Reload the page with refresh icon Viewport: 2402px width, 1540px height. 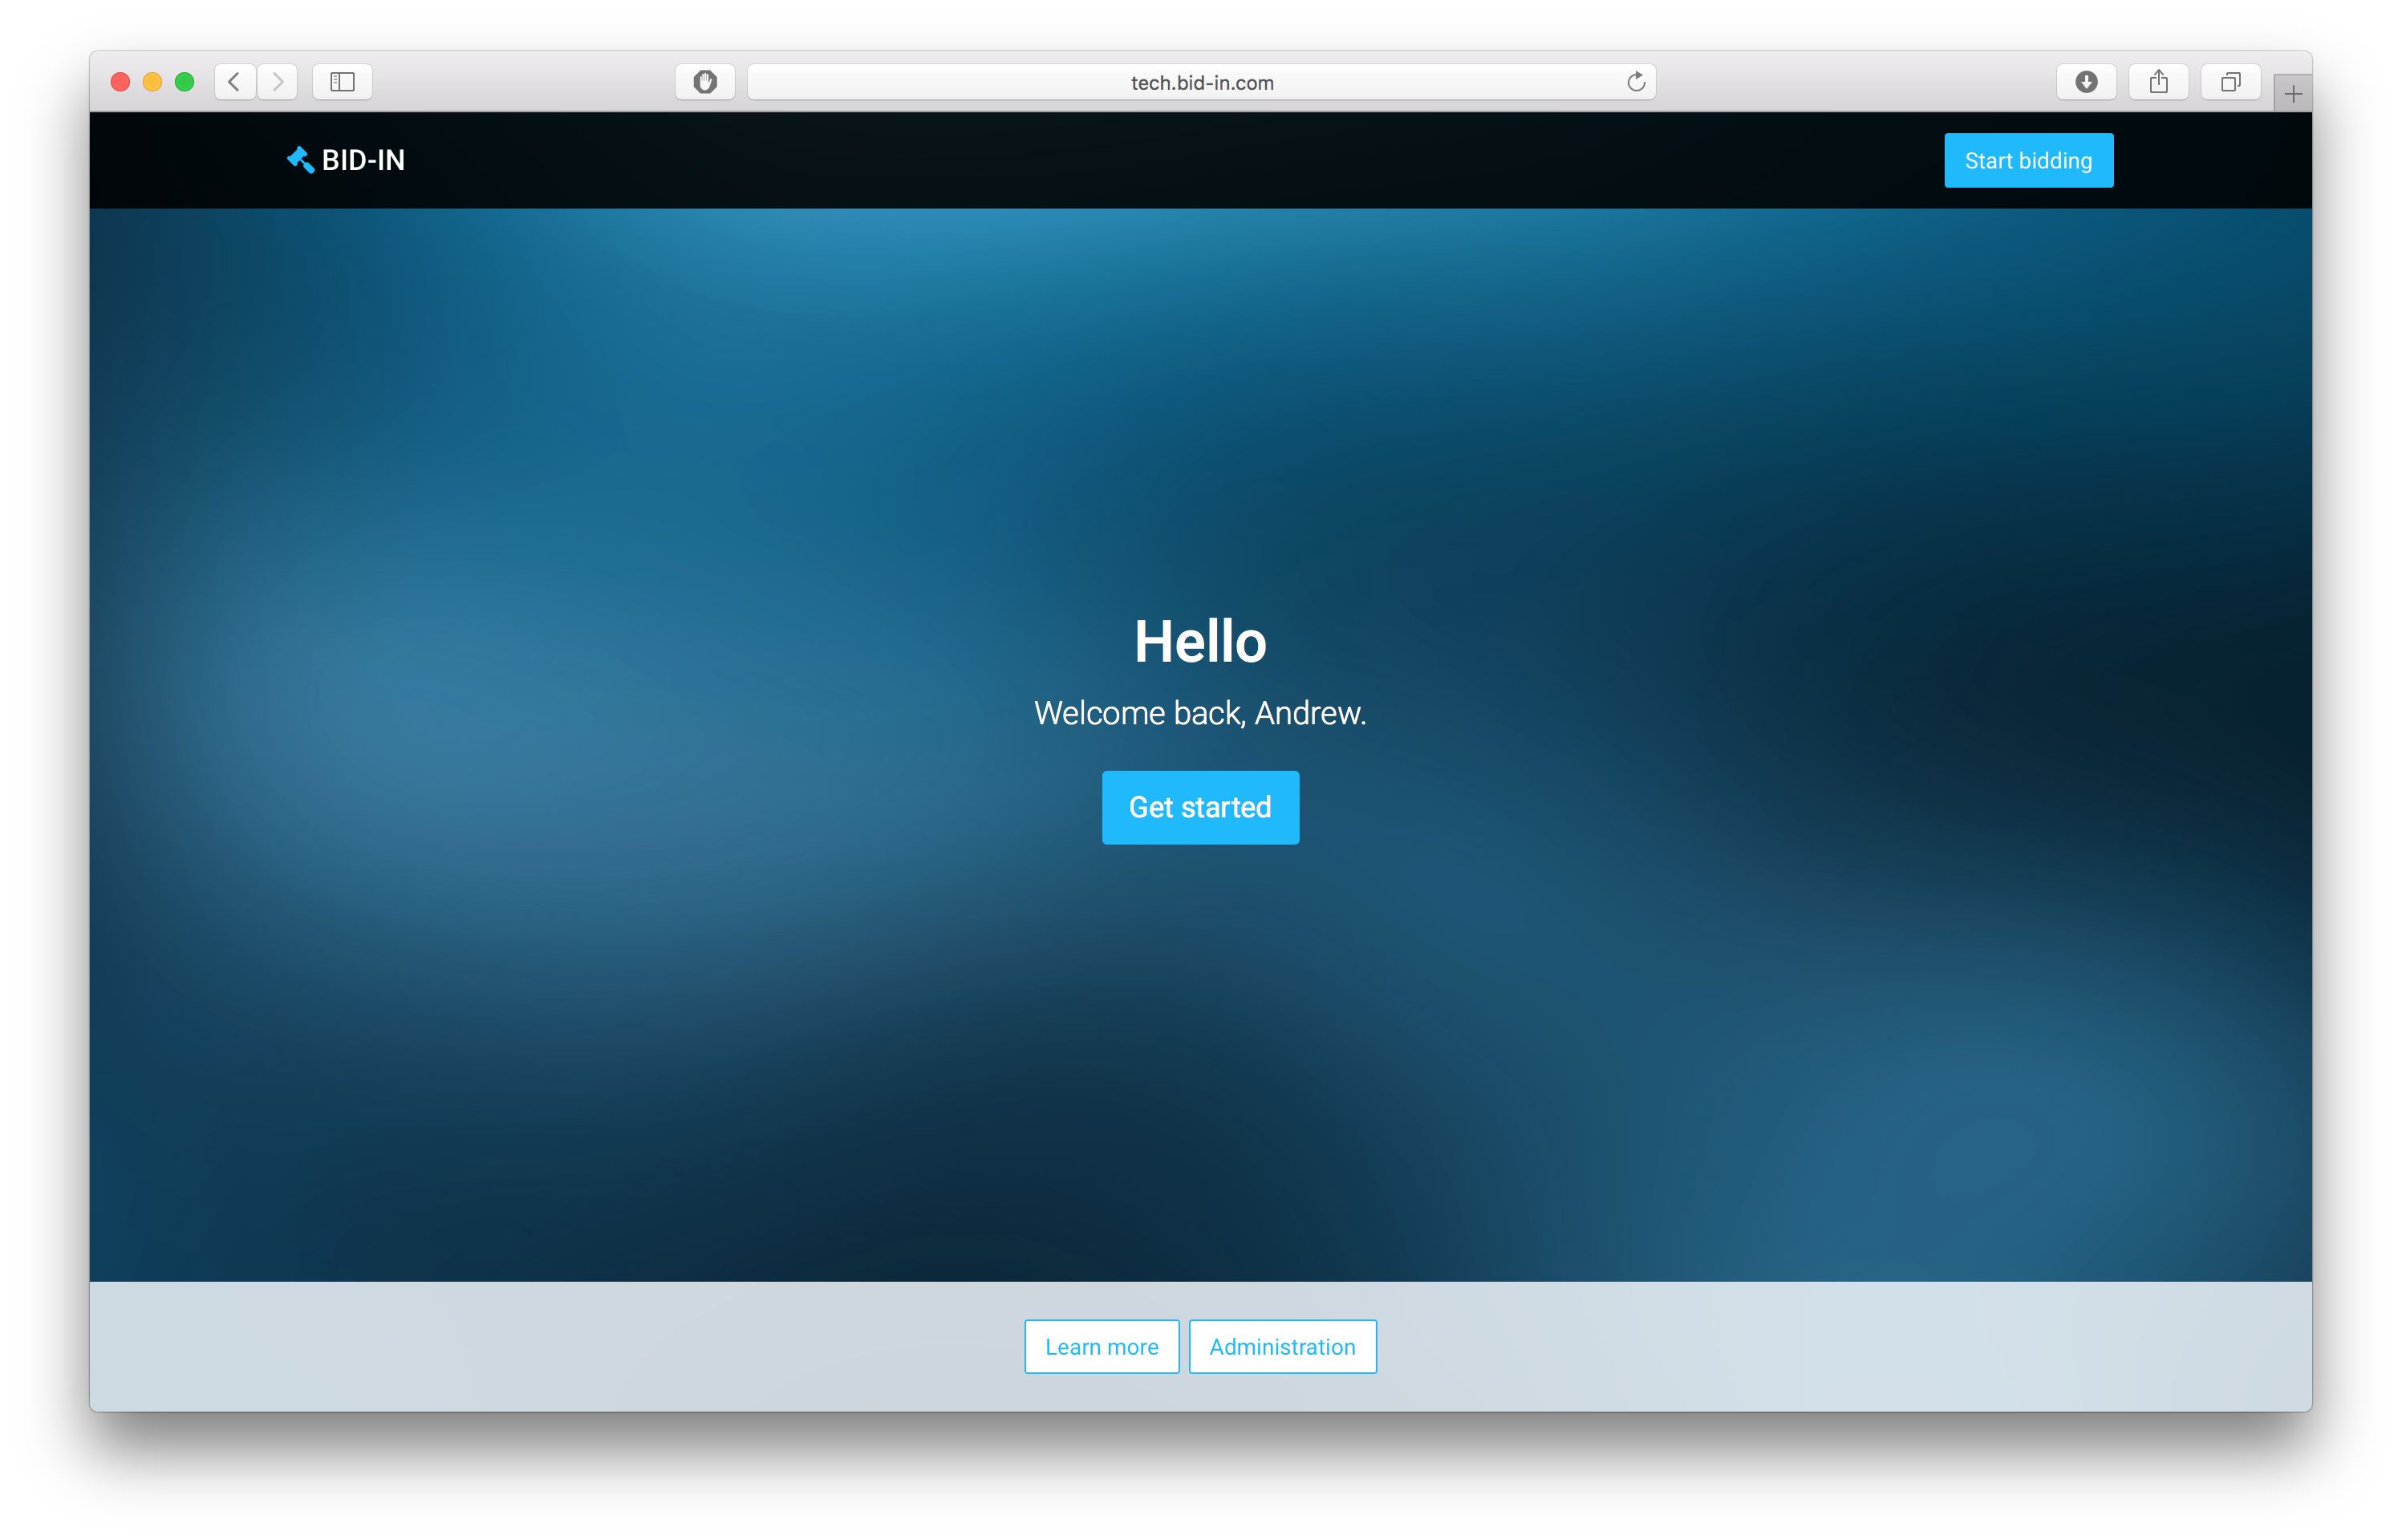[1636, 82]
